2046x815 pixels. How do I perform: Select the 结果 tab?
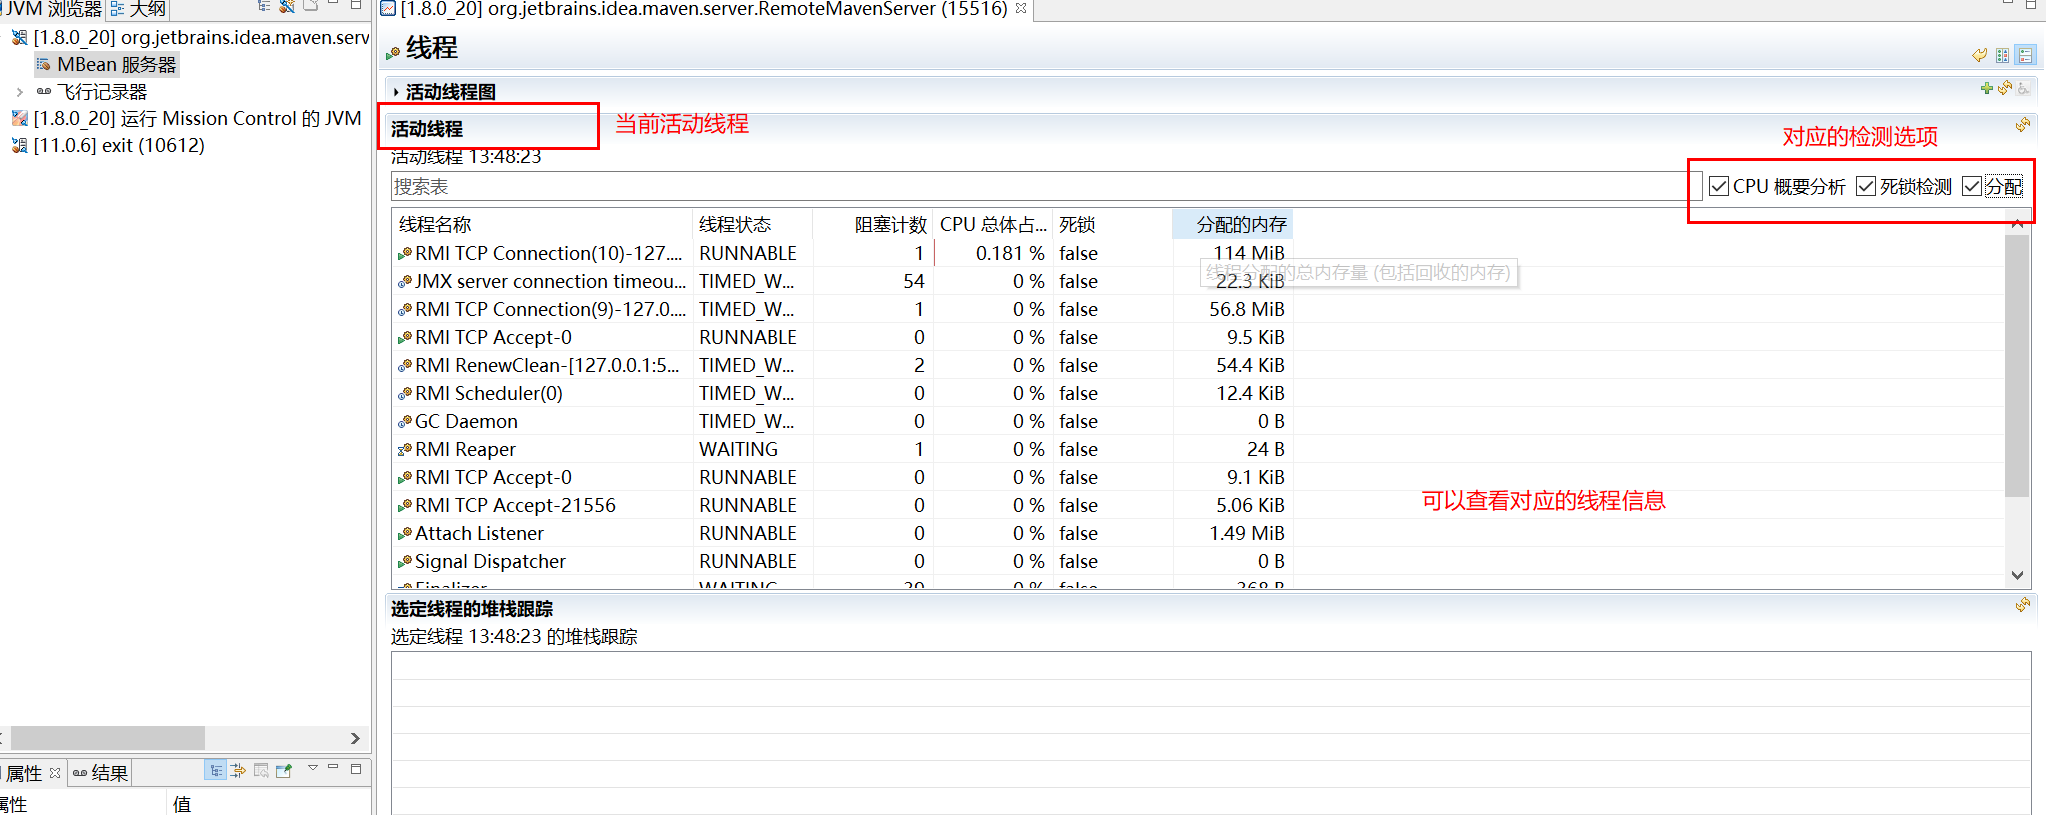tap(100, 773)
